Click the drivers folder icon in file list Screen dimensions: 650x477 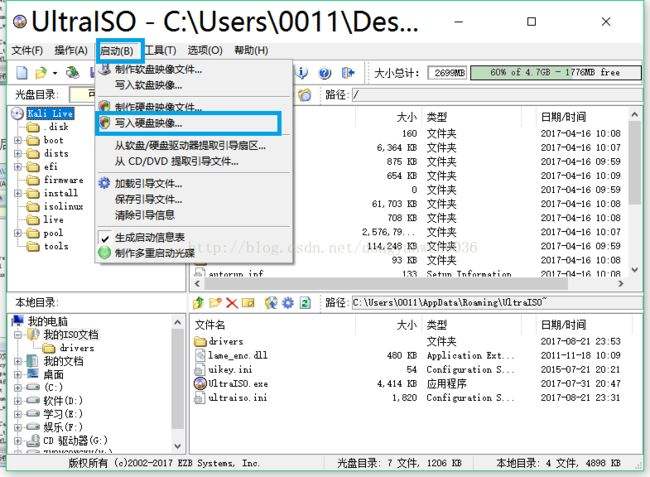tap(200, 341)
